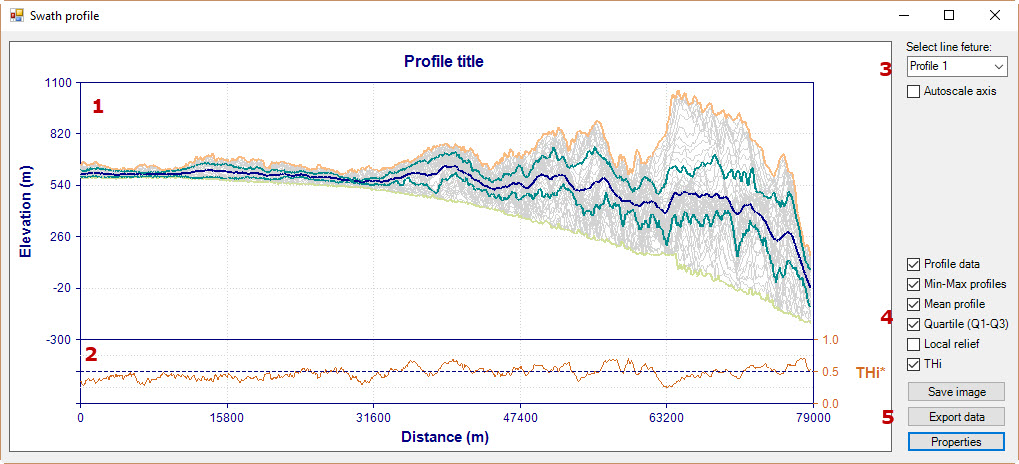The image size is (1019, 464).
Task: Disable the Mean profile checkbox
Action: [914, 304]
